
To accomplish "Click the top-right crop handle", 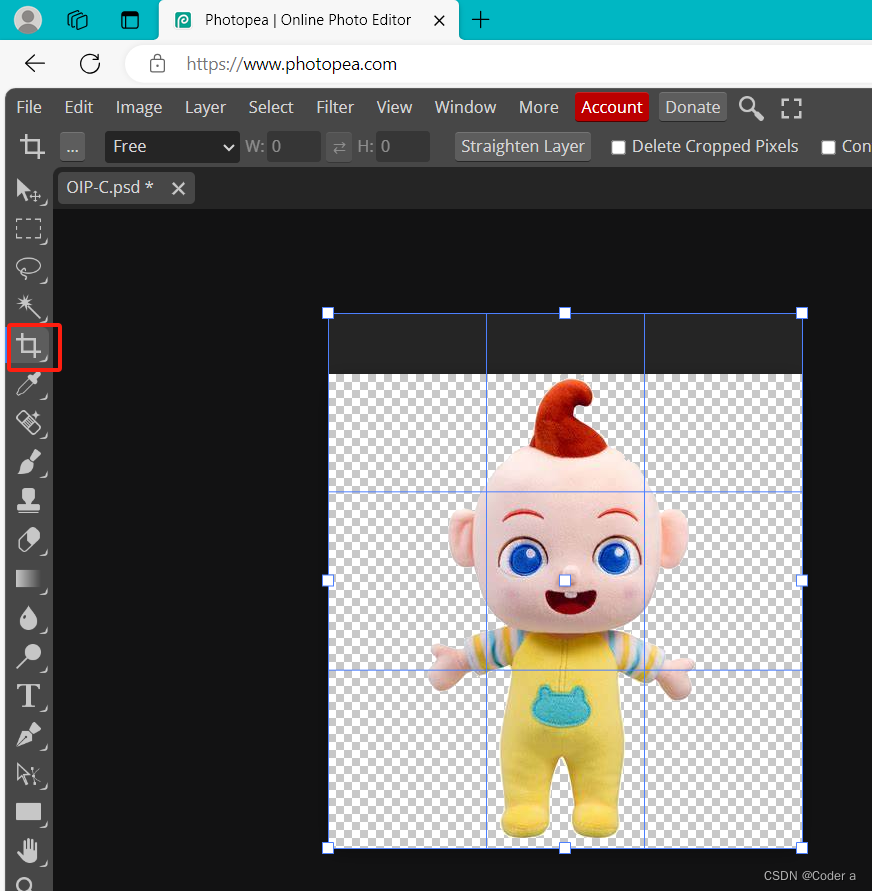I will click(x=802, y=313).
